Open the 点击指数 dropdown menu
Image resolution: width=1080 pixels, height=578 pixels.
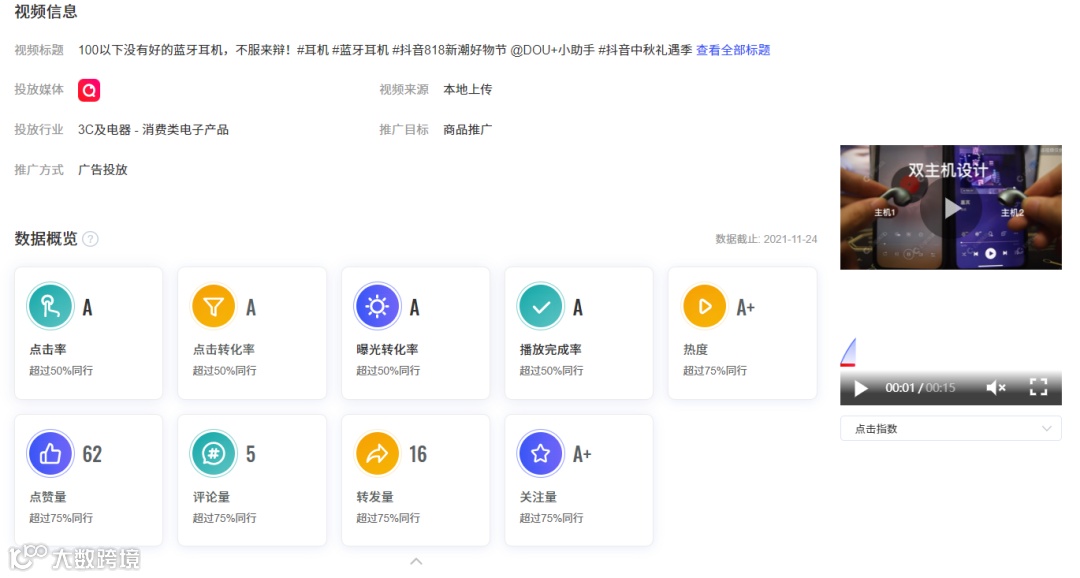[950, 428]
